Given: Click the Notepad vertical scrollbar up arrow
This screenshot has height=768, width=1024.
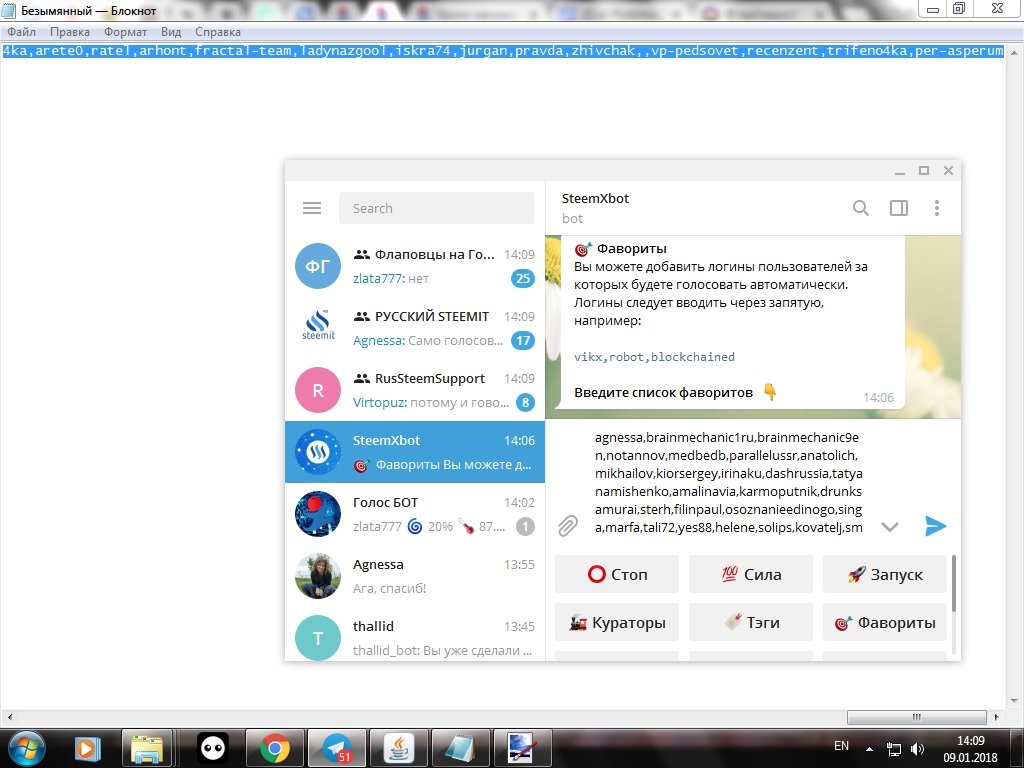Looking at the screenshot, I should (x=1014, y=52).
